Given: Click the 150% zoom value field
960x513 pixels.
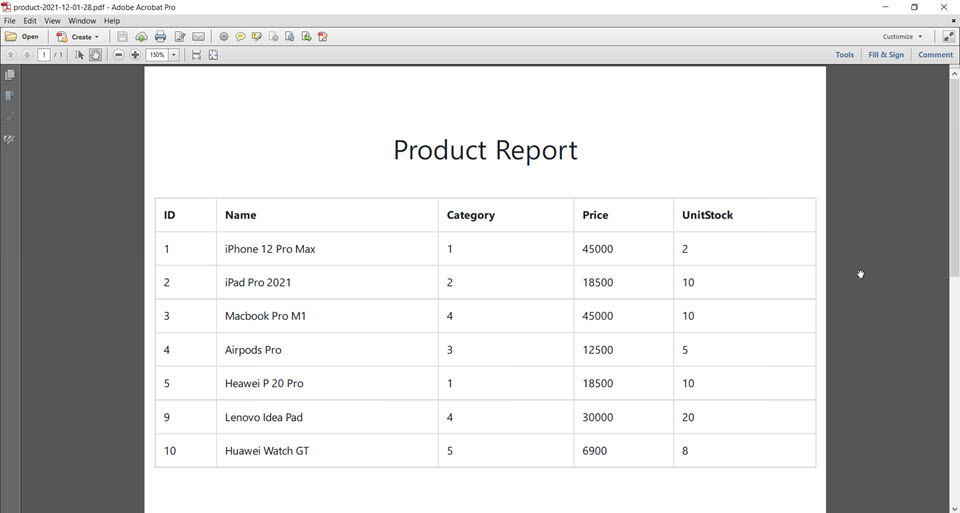Looking at the screenshot, I should pyautogui.click(x=157, y=55).
